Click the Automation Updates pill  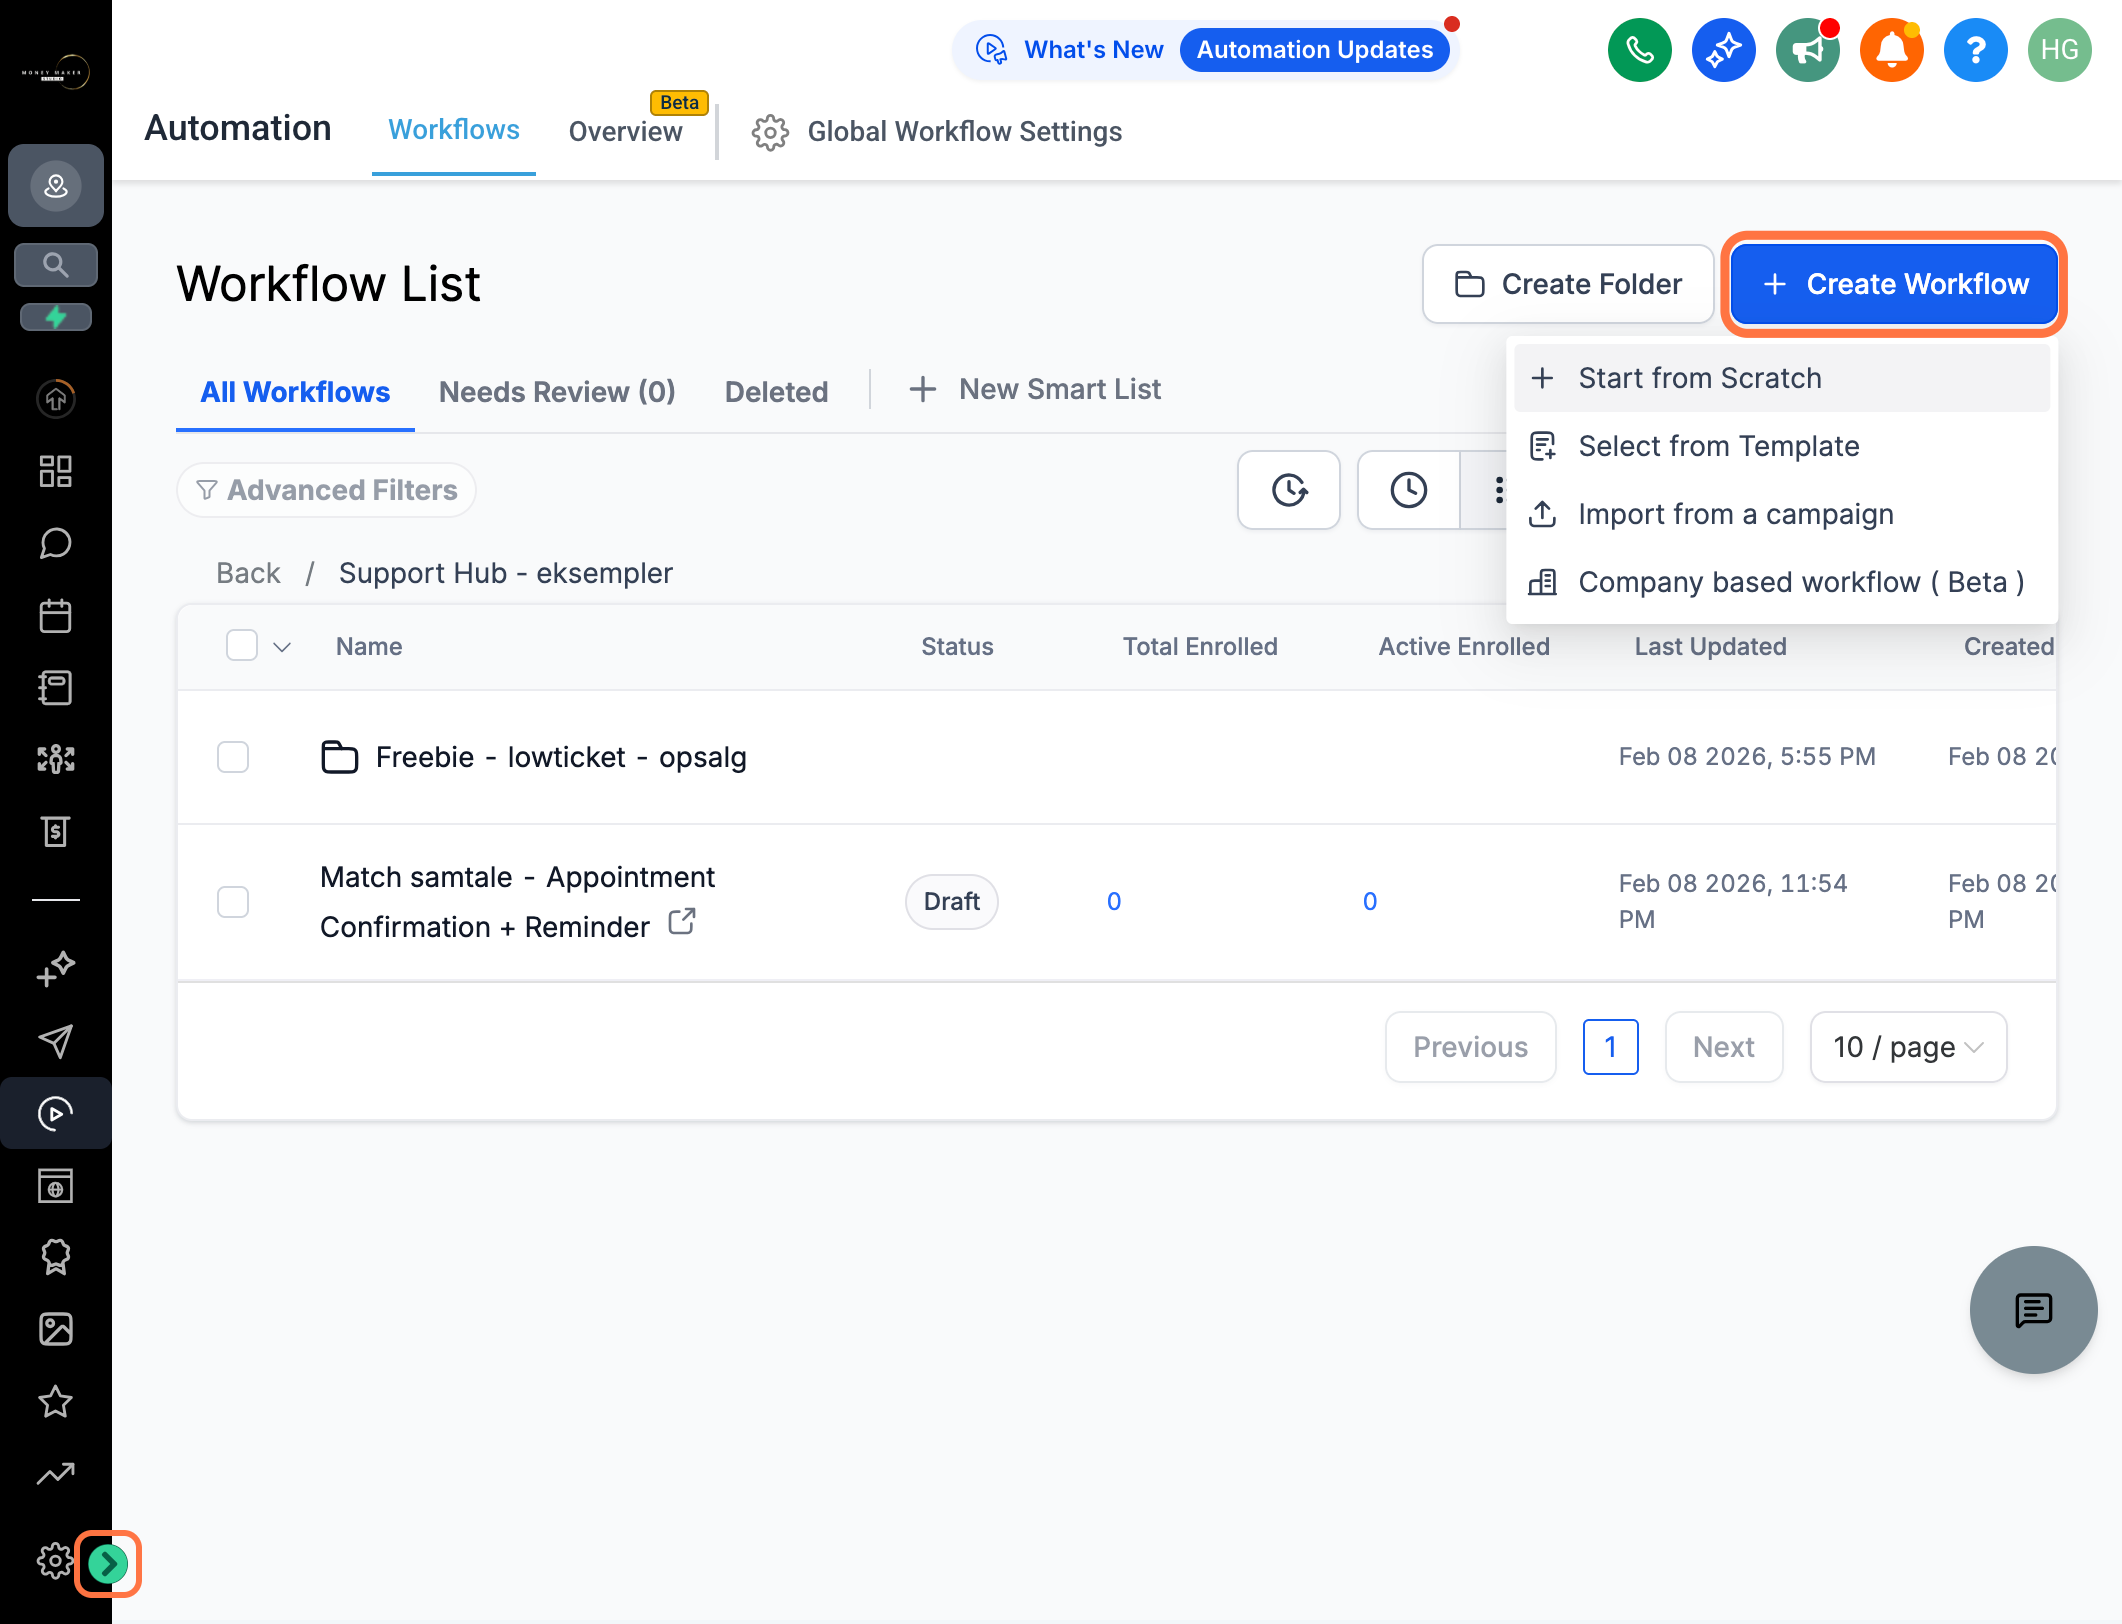1315,50
